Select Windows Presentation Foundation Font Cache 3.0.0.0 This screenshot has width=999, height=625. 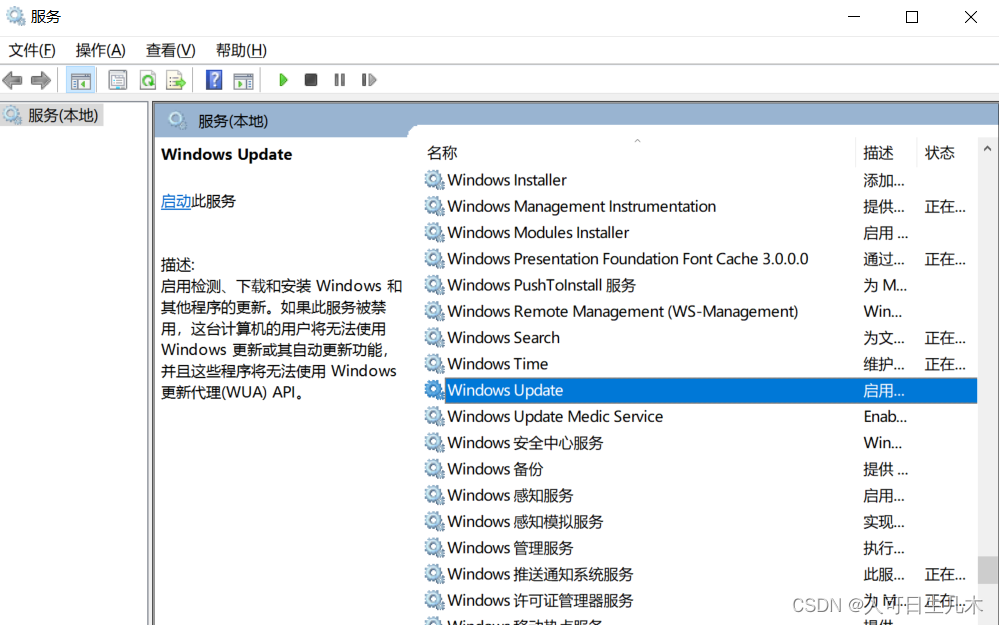coord(628,259)
